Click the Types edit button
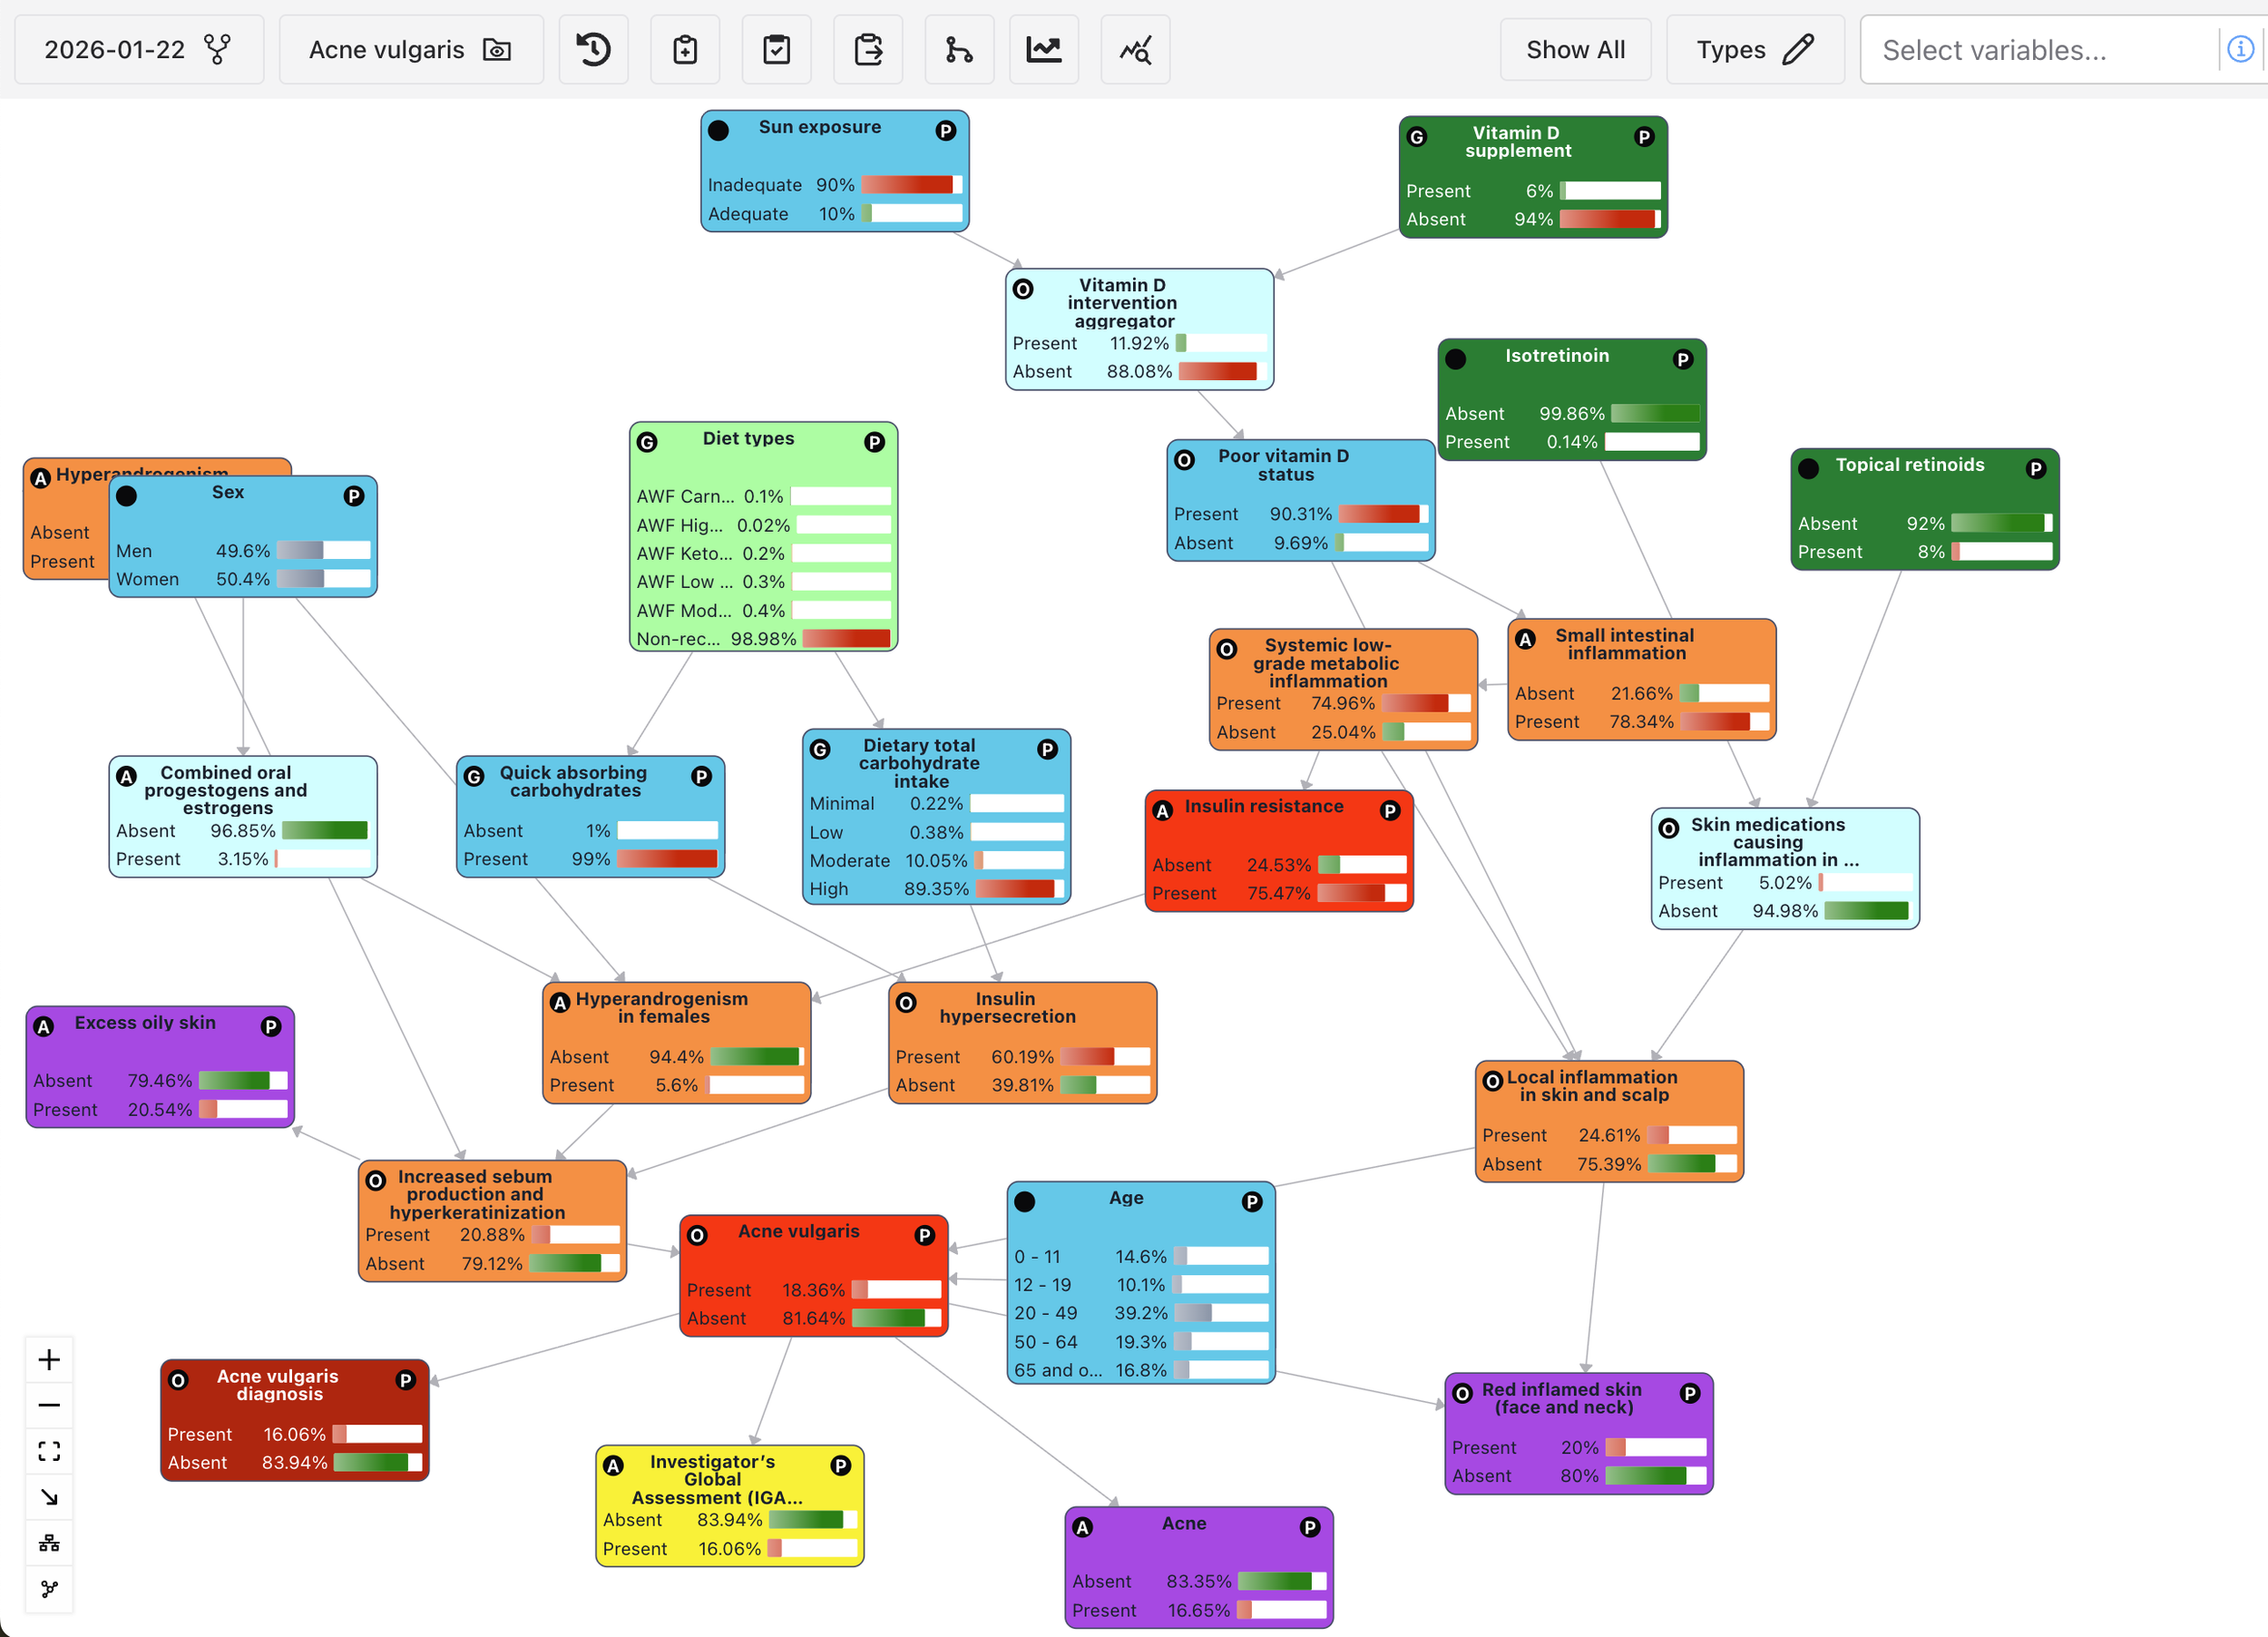Image resolution: width=2268 pixels, height=1637 pixels. [x=1754, y=49]
